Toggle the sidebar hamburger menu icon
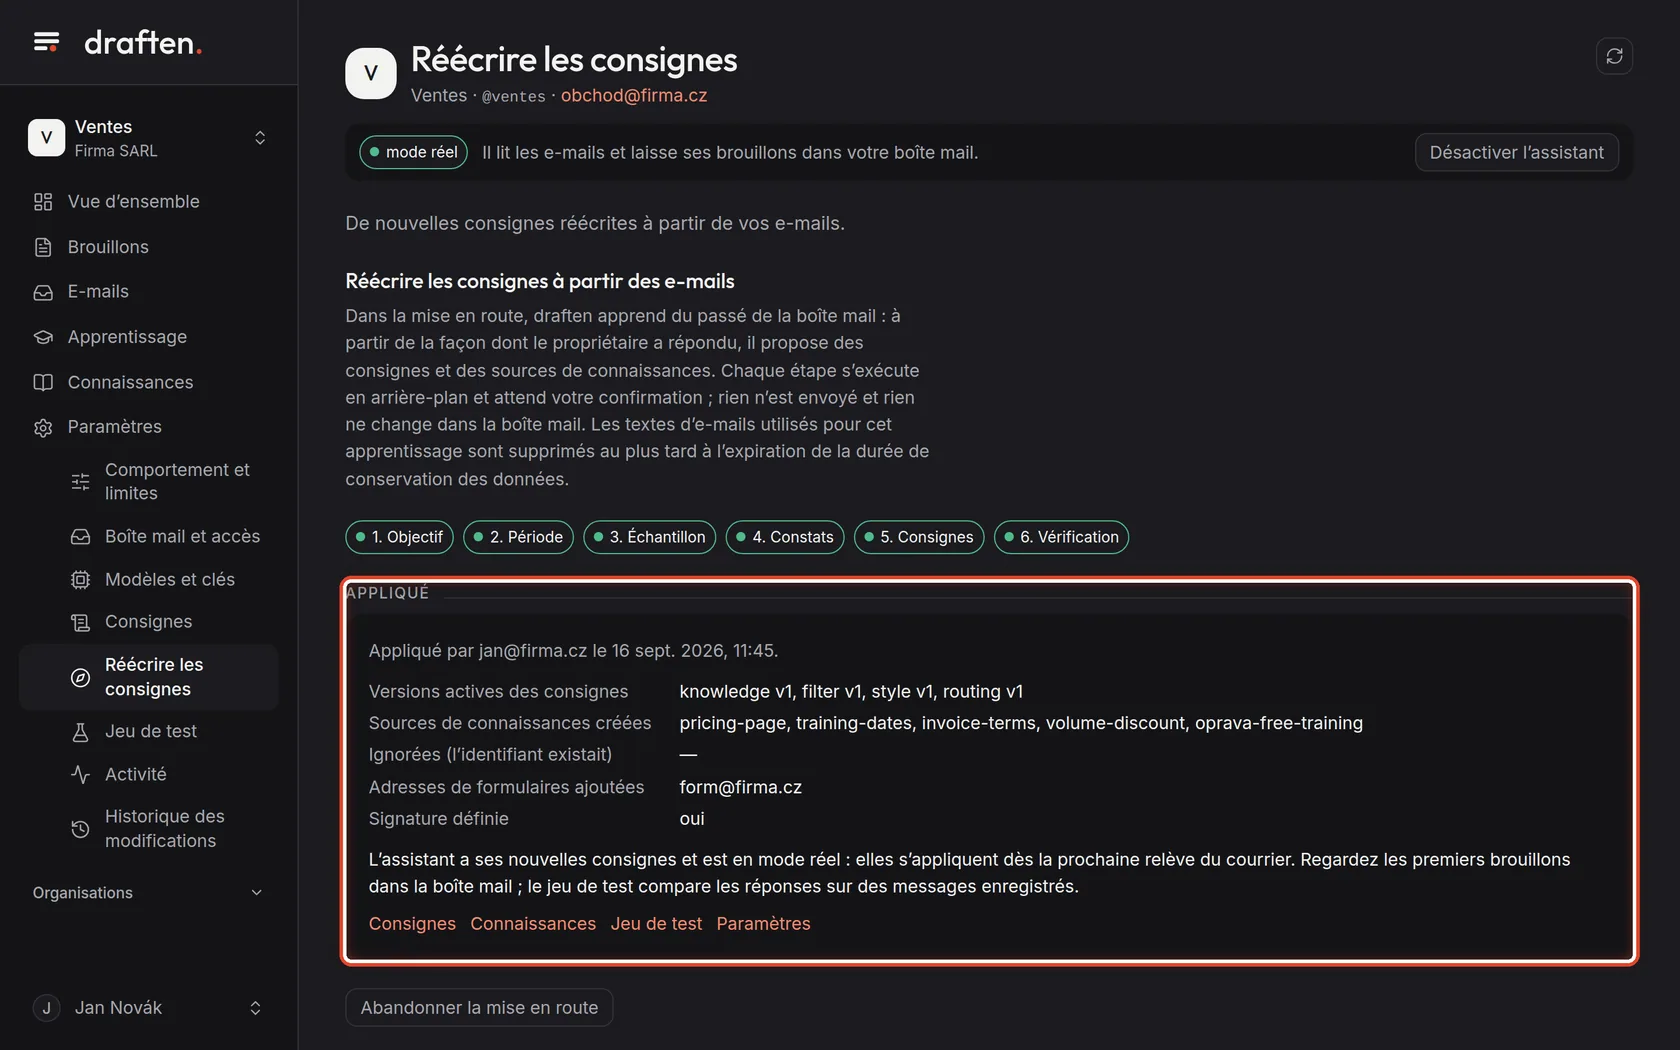Viewport: 1680px width, 1050px height. 46,42
